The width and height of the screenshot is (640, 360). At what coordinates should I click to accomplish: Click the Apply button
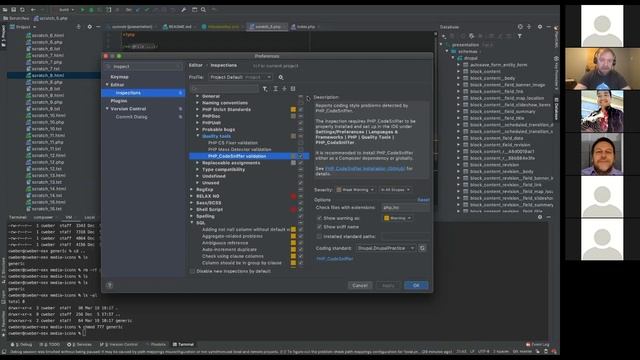click(x=388, y=285)
